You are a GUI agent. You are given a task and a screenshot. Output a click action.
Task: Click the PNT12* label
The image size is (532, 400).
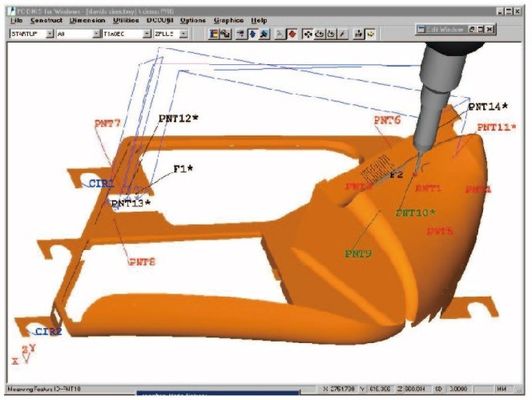point(178,119)
